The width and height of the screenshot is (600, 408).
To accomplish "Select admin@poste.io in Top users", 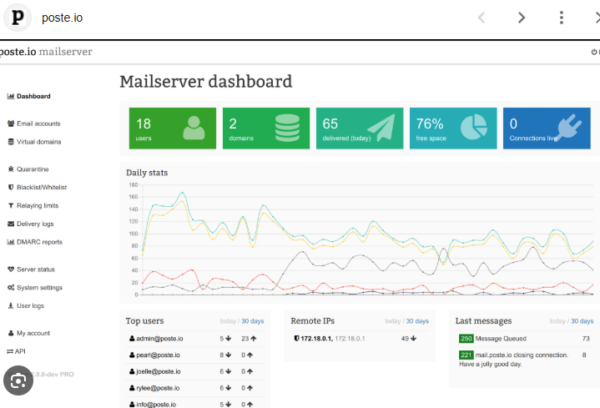I will (x=160, y=339).
